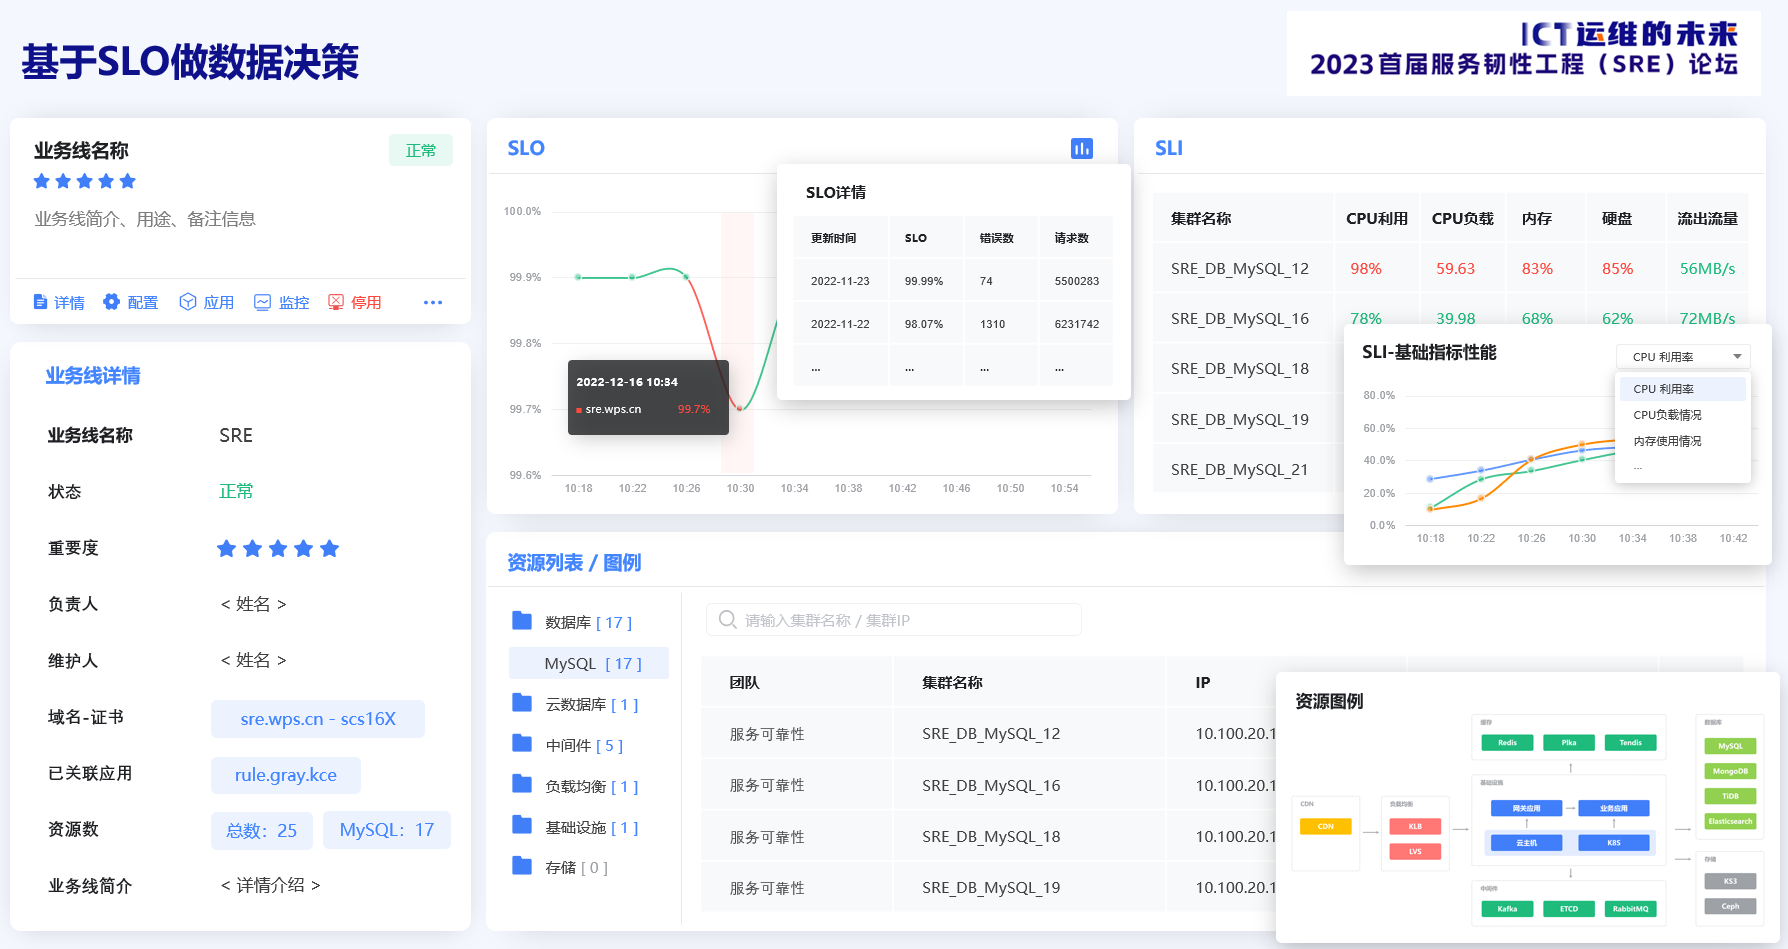This screenshot has width=1788, height=949.
Task: Click the 错误数 column header in SLO详情
Action: (x=997, y=238)
